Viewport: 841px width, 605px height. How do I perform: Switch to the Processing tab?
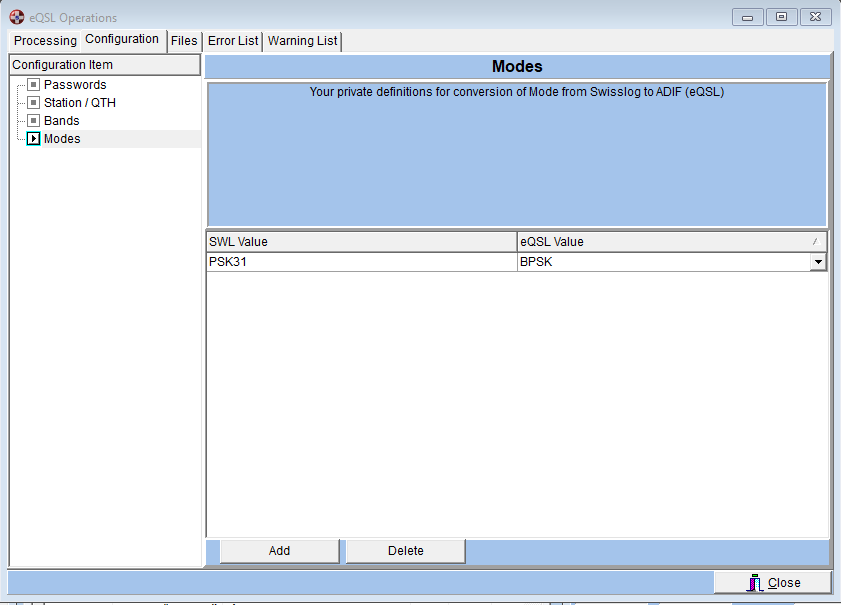(x=45, y=41)
